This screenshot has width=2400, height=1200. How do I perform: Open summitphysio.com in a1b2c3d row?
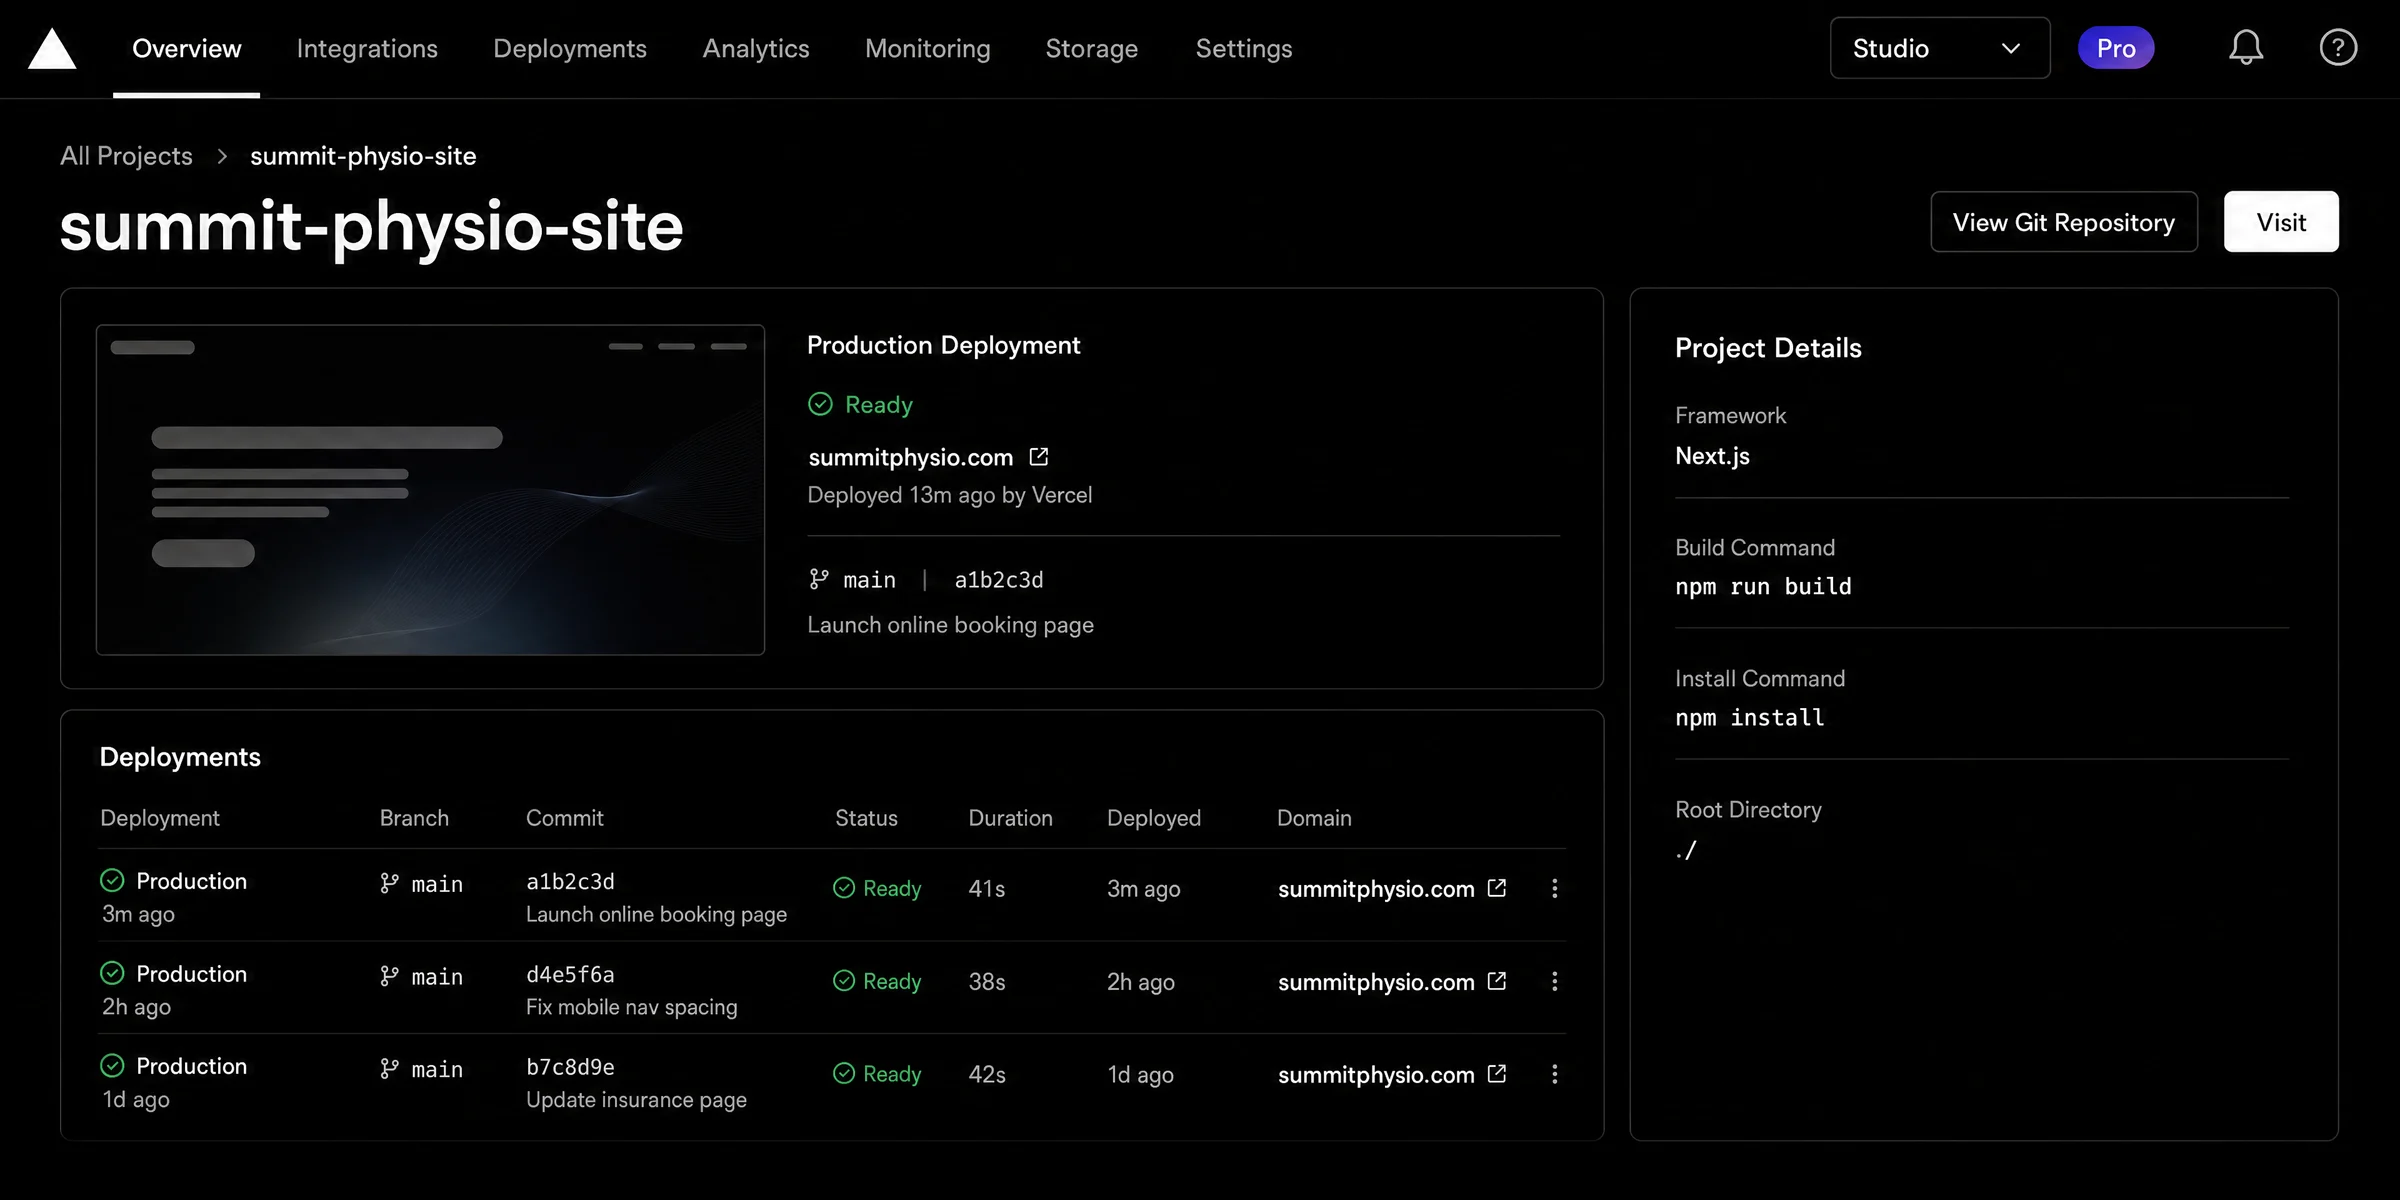tap(1376, 889)
